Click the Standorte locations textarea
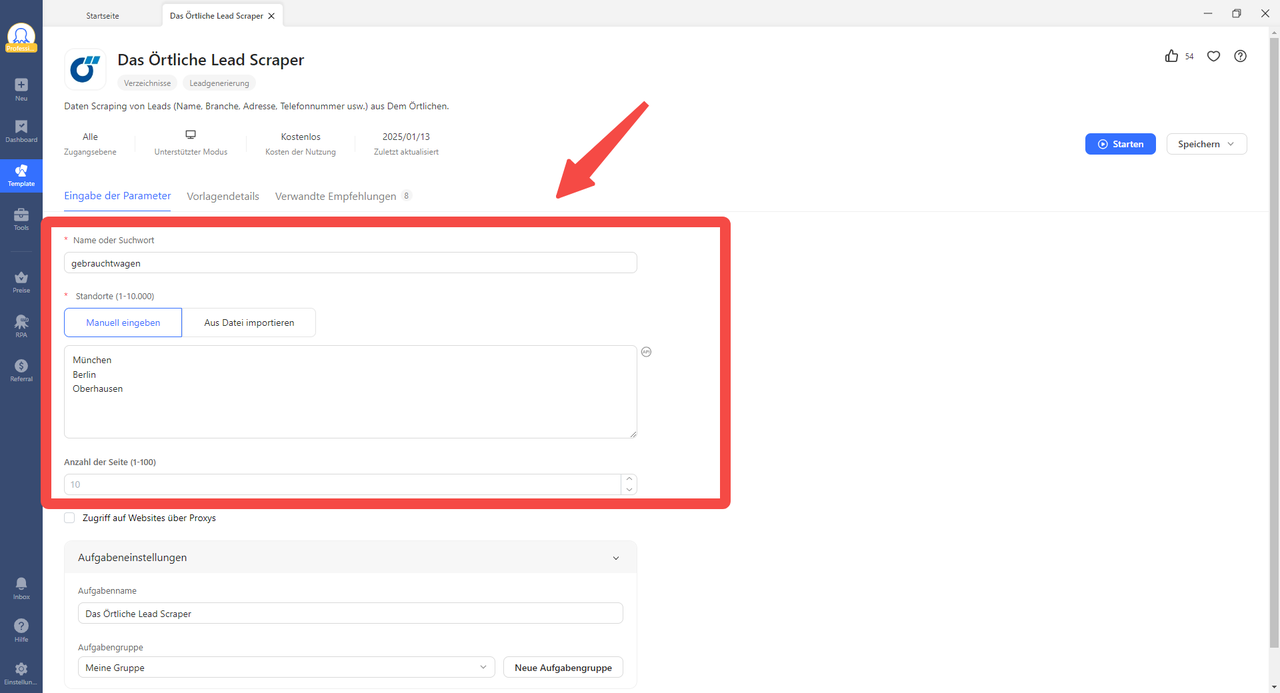This screenshot has width=1280, height=693. pos(350,392)
